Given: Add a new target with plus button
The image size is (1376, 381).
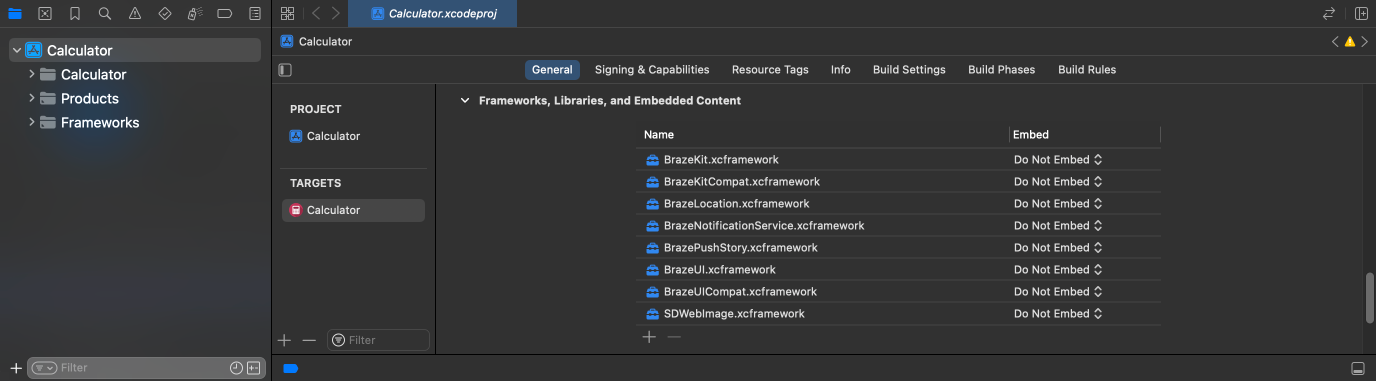Looking at the screenshot, I should coord(284,340).
